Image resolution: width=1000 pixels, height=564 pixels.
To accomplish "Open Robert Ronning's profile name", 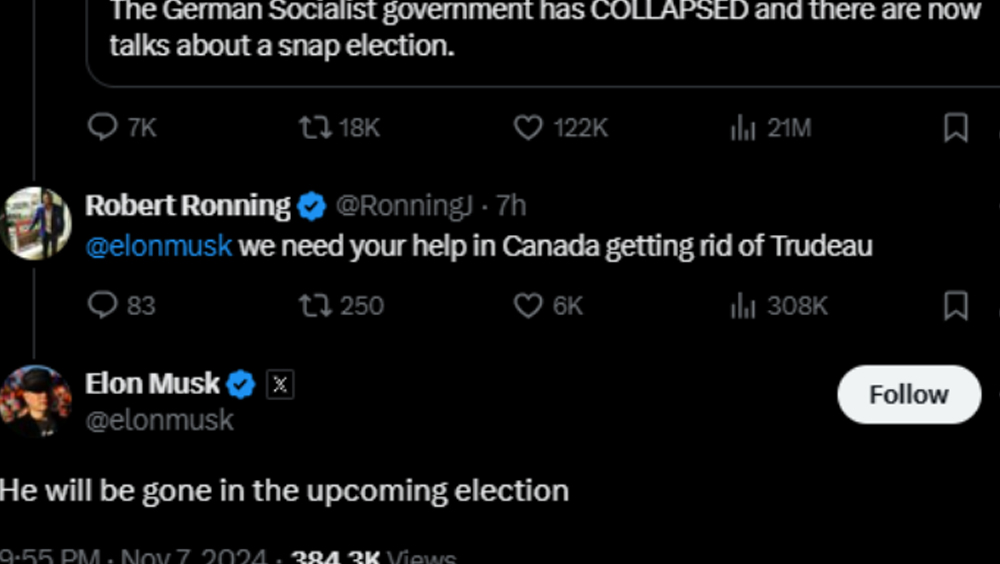I will pyautogui.click(x=188, y=206).
